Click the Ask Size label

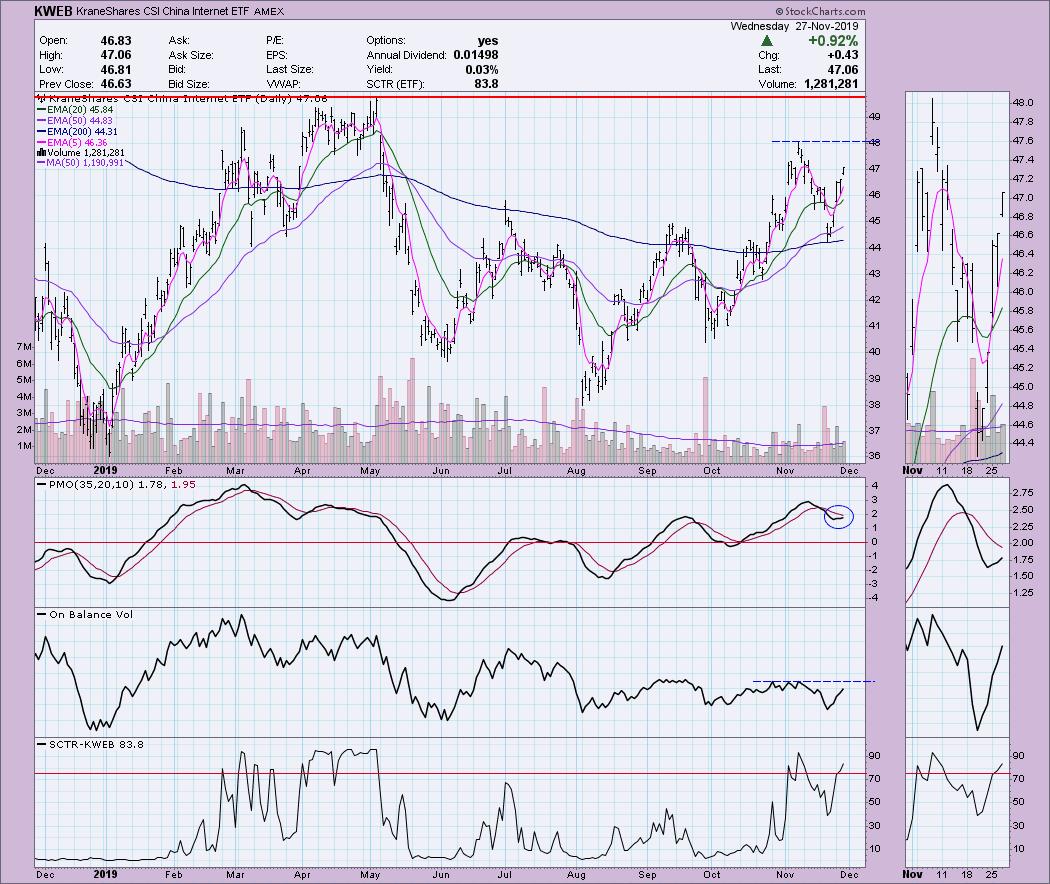(191, 55)
